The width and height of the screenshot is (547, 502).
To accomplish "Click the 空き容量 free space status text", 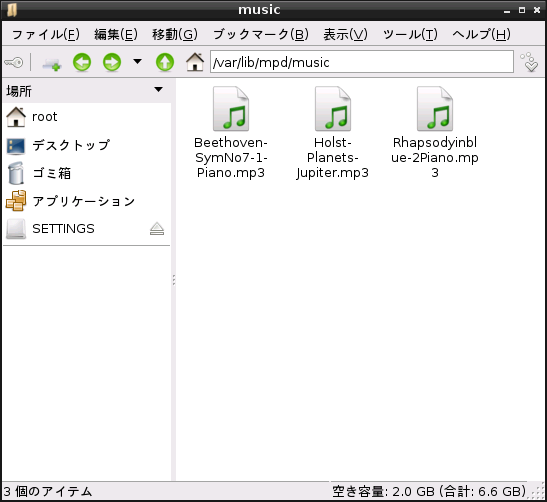I will click(x=429, y=492).
